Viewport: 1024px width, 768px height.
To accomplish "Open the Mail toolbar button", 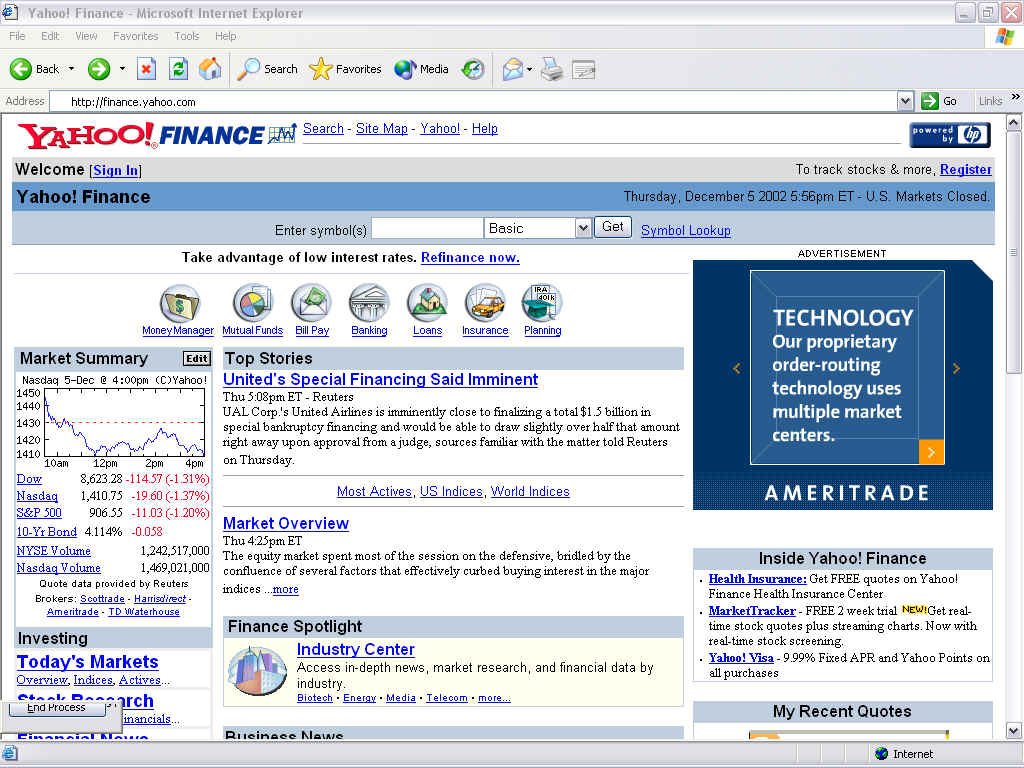I will coord(513,69).
